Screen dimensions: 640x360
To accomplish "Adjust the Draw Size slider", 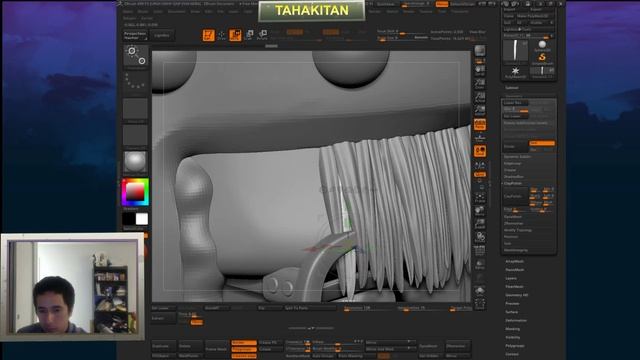I will point(402,38).
